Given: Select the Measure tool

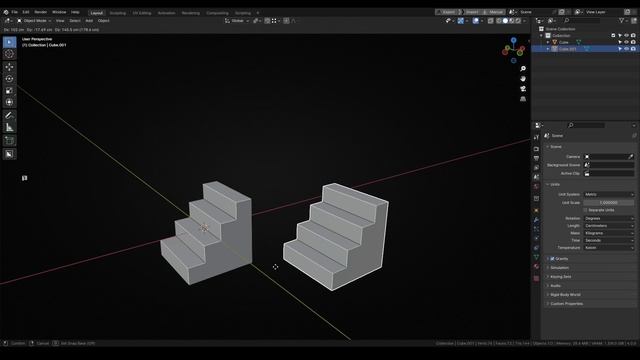Looking at the screenshot, I should point(9,127).
